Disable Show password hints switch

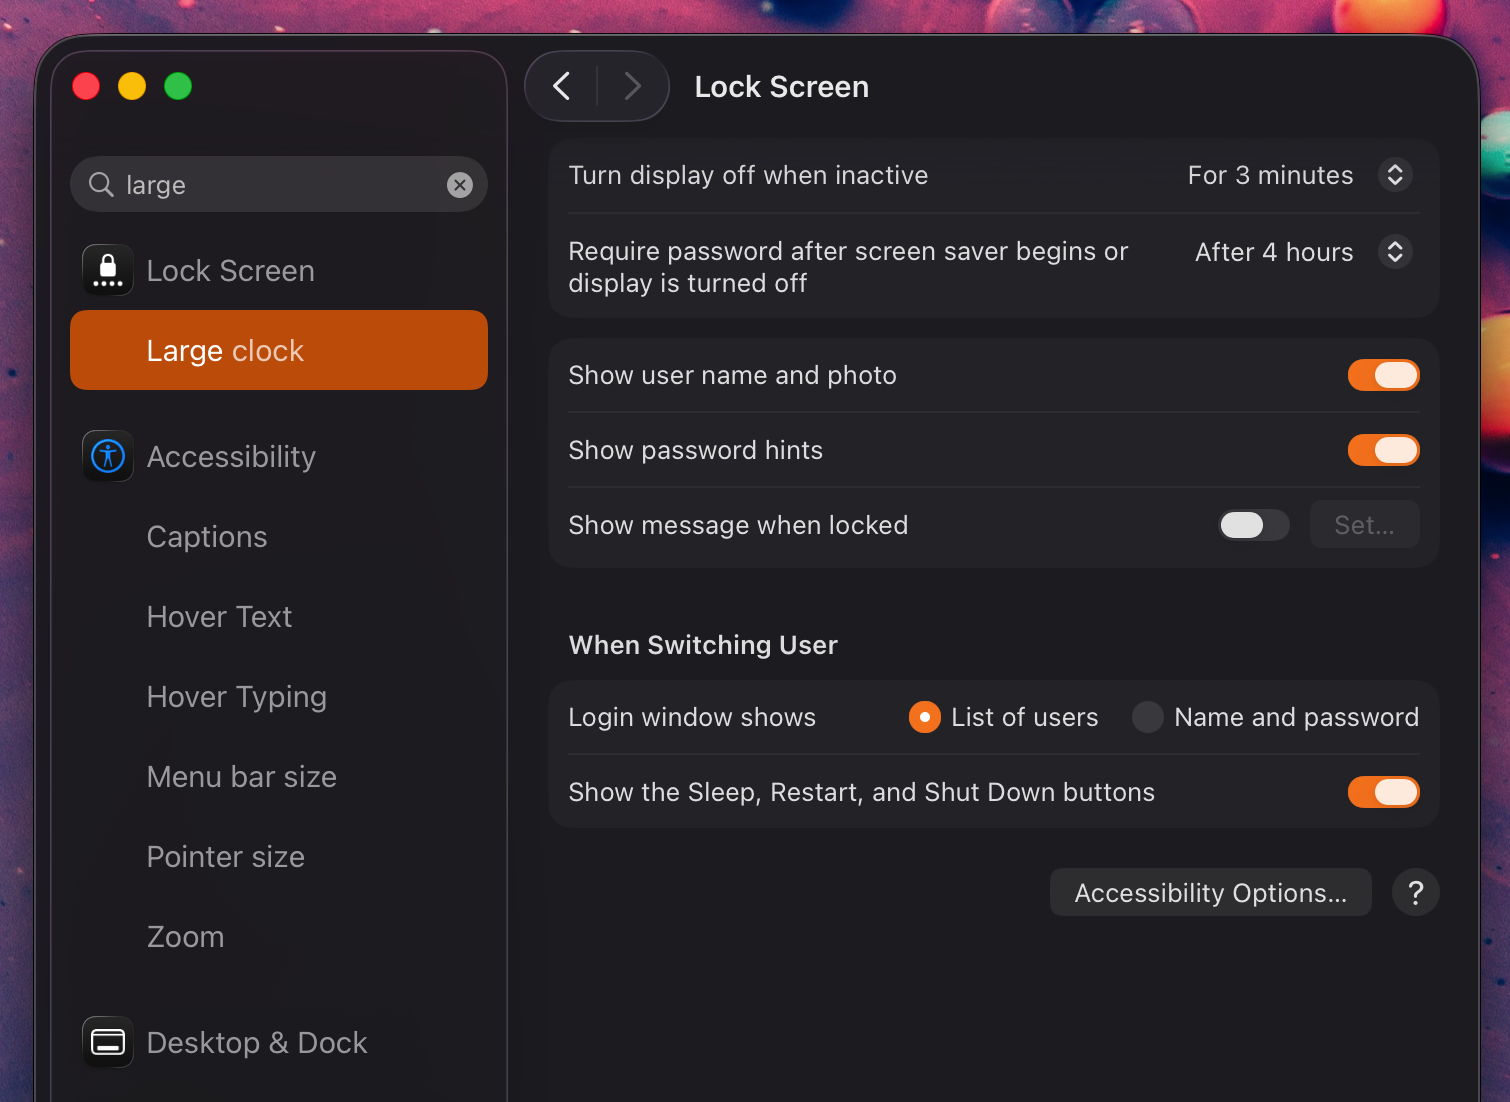click(x=1383, y=450)
